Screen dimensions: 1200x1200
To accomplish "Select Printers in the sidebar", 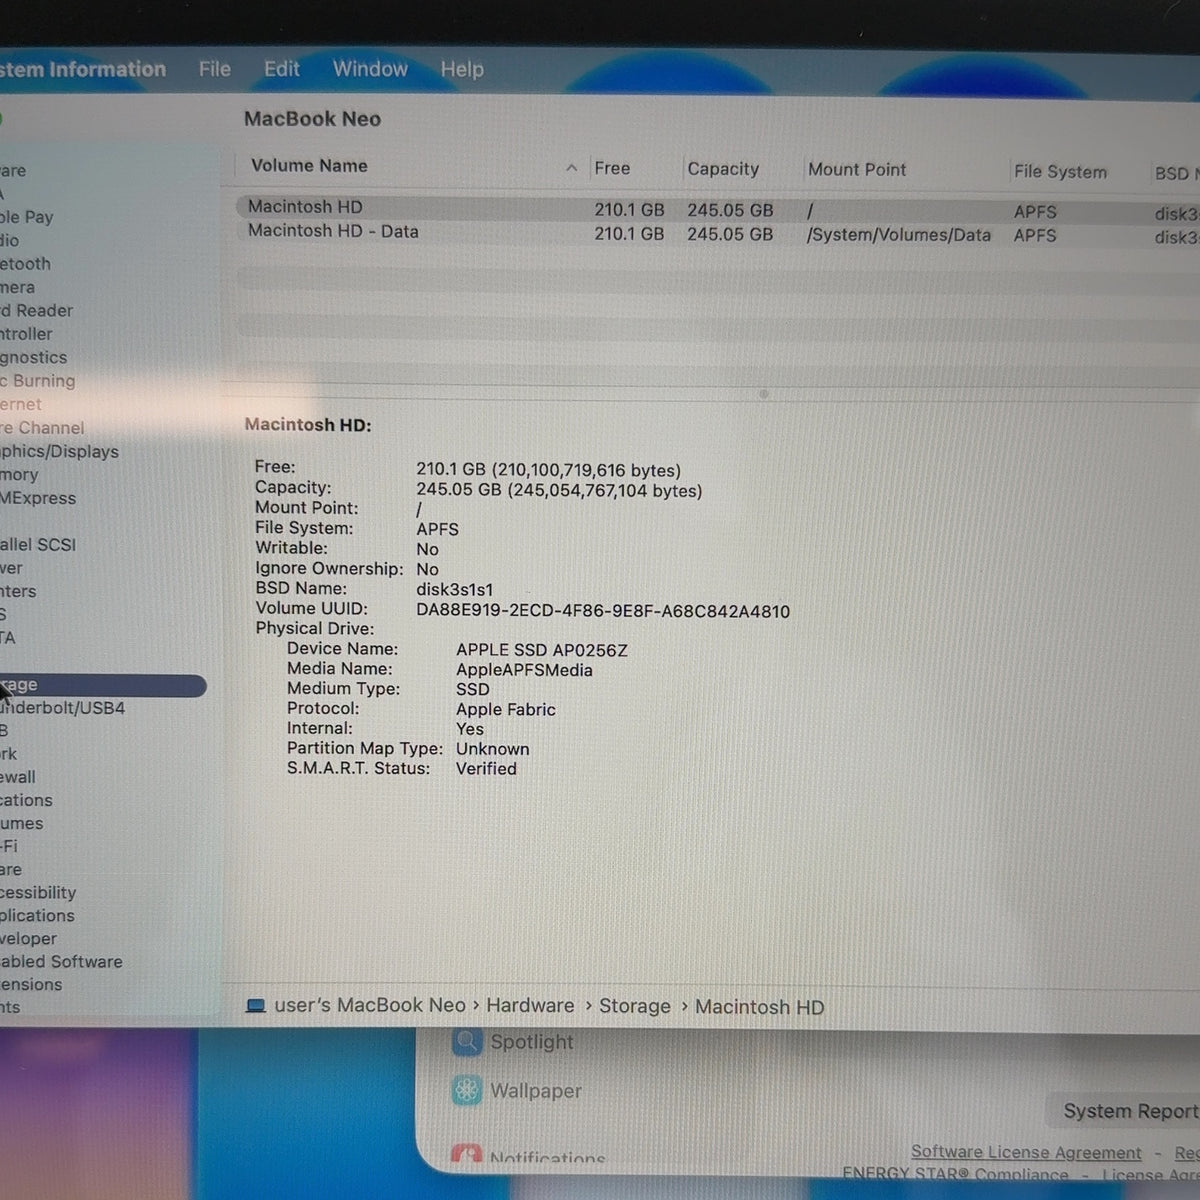I will [x=18, y=591].
